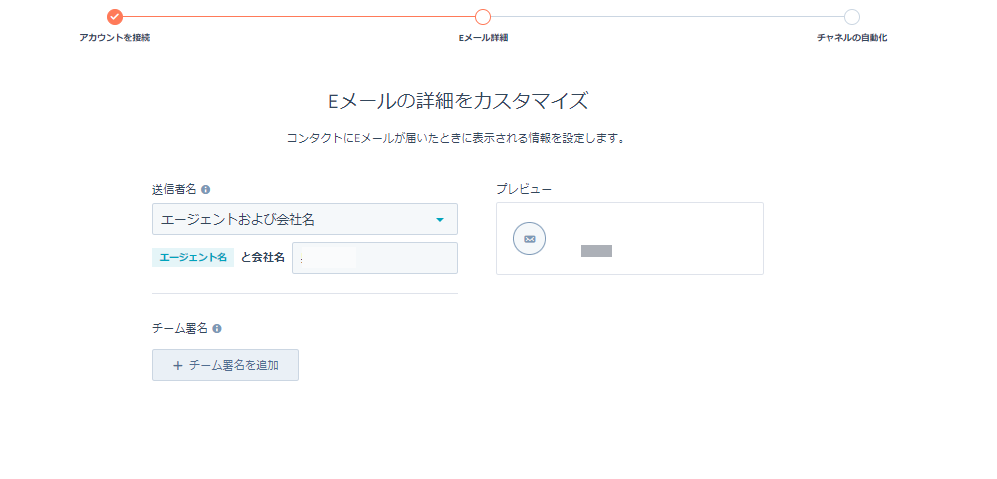
Task: Click the gray placeholder bar in preview
Action: pyautogui.click(x=596, y=251)
